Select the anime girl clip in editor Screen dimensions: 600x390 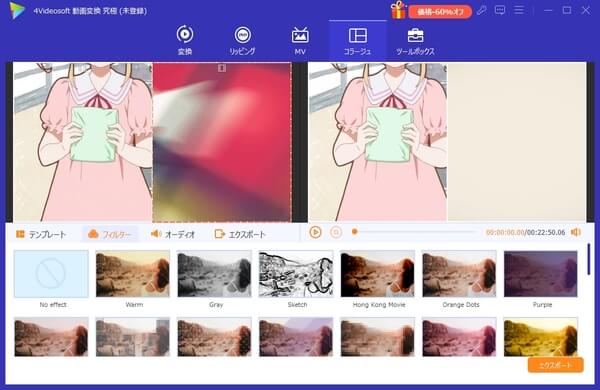(x=83, y=142)
